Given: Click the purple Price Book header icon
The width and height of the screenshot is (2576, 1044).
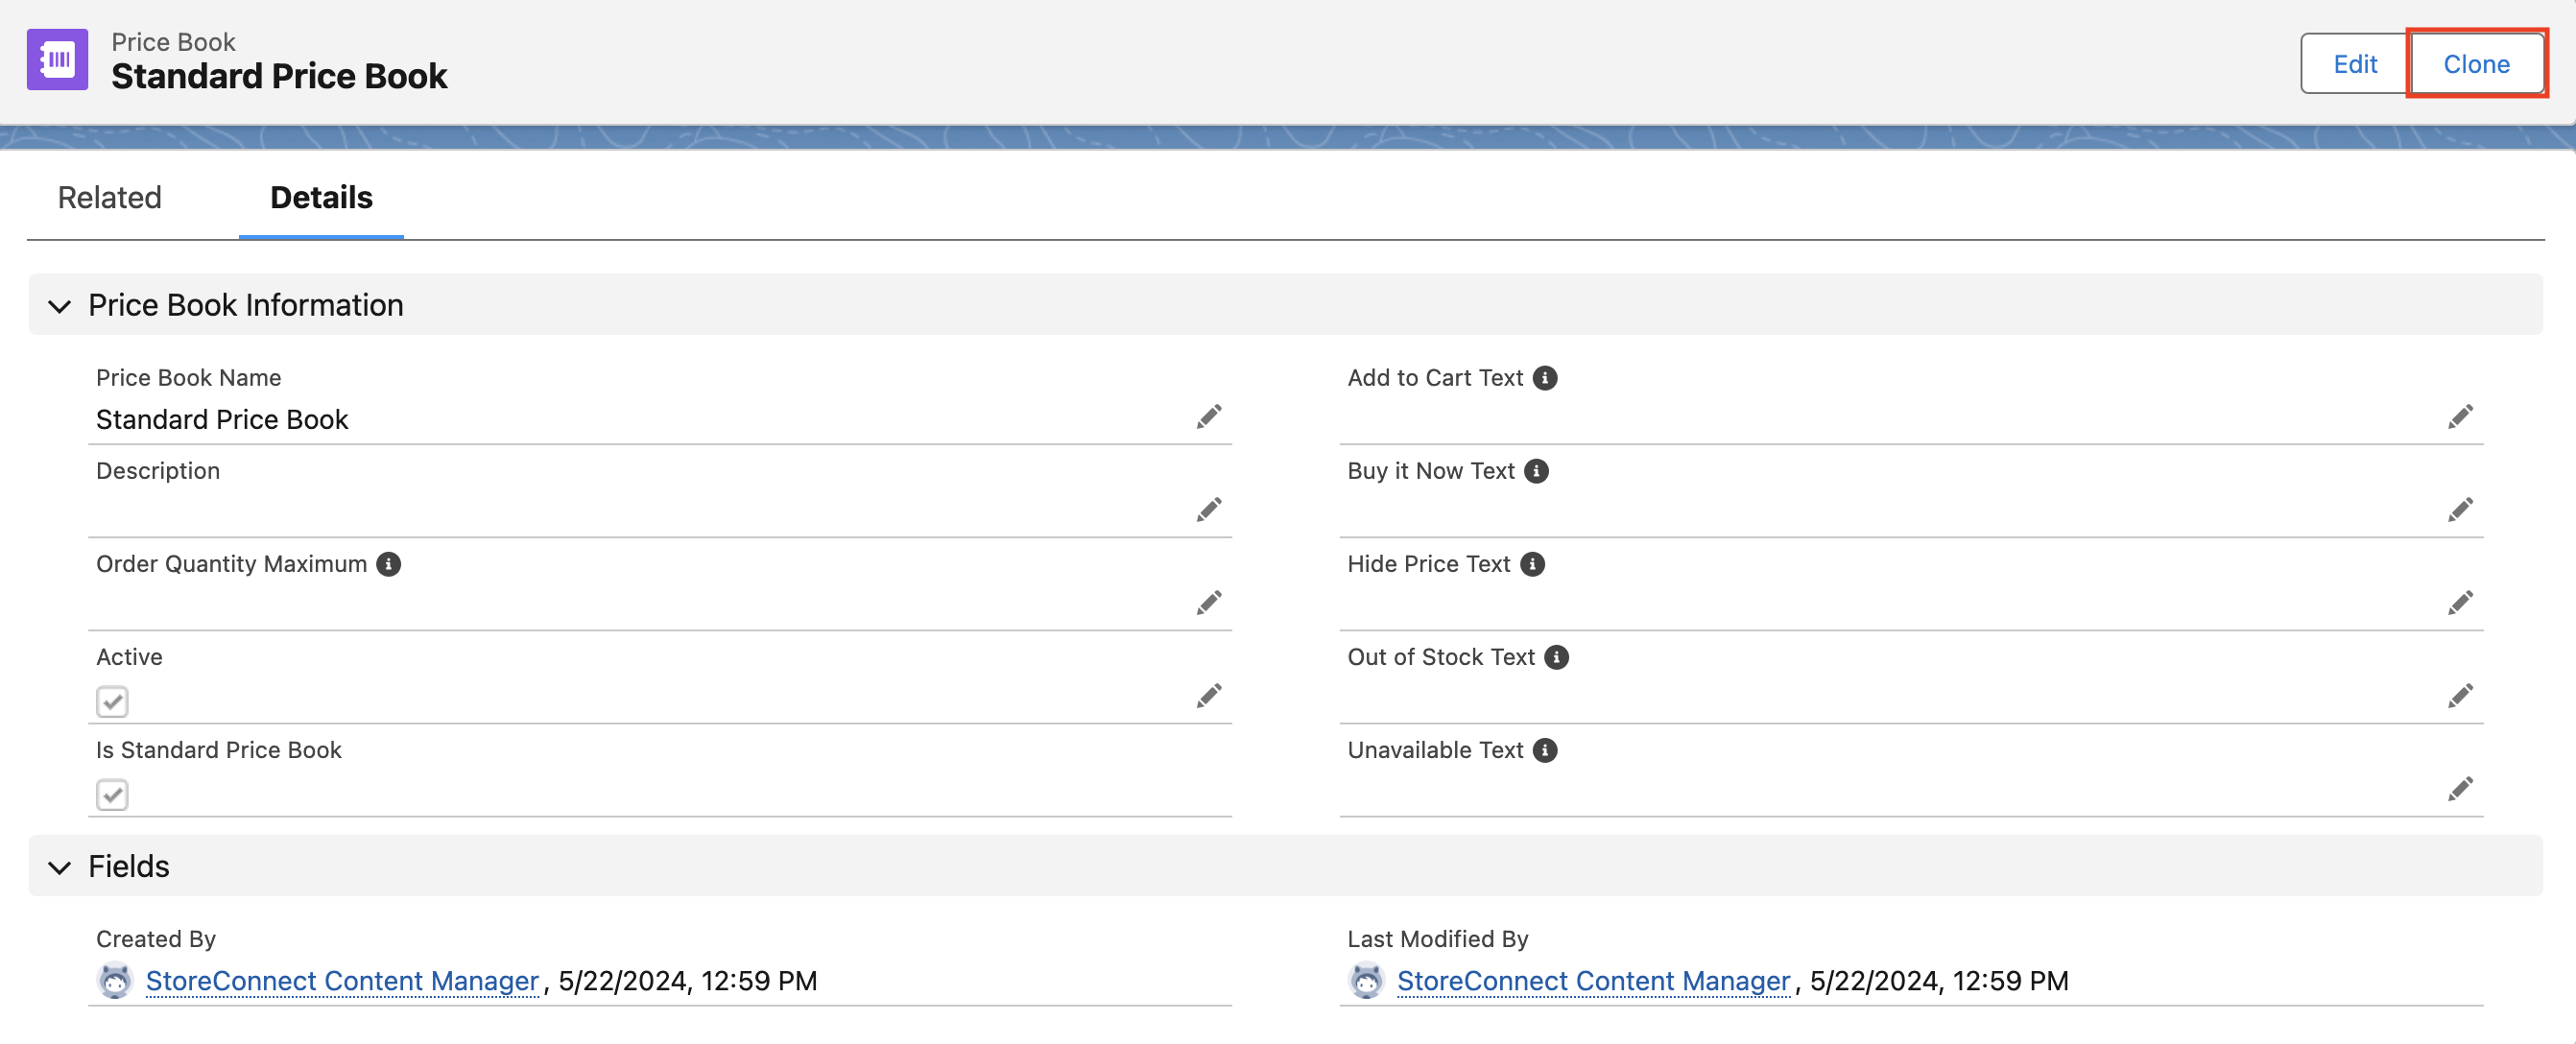Looking at the screenshot, I should click(x=57, y=60).
